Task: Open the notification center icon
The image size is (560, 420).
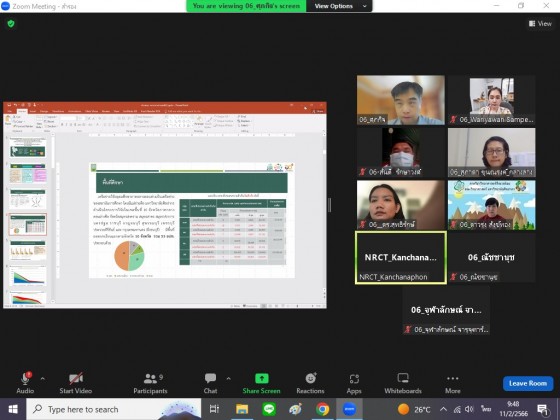Action: pyautogui.click(x=543, y=409)
